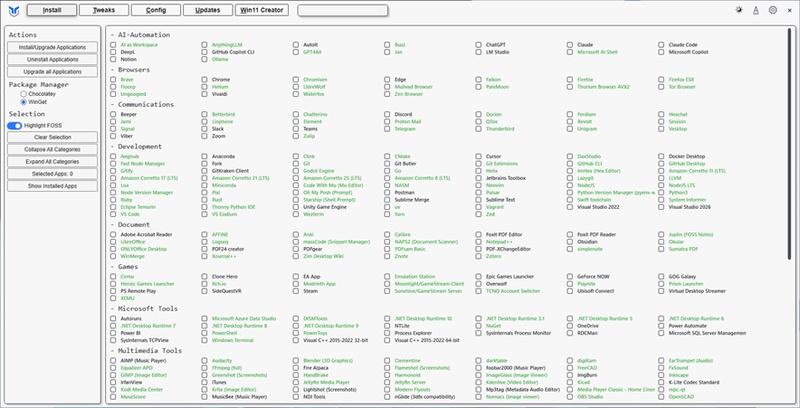Select the GIMP (Image Editor) checkbox
This screenshot has width=800, height=408.
click(113, 375)
